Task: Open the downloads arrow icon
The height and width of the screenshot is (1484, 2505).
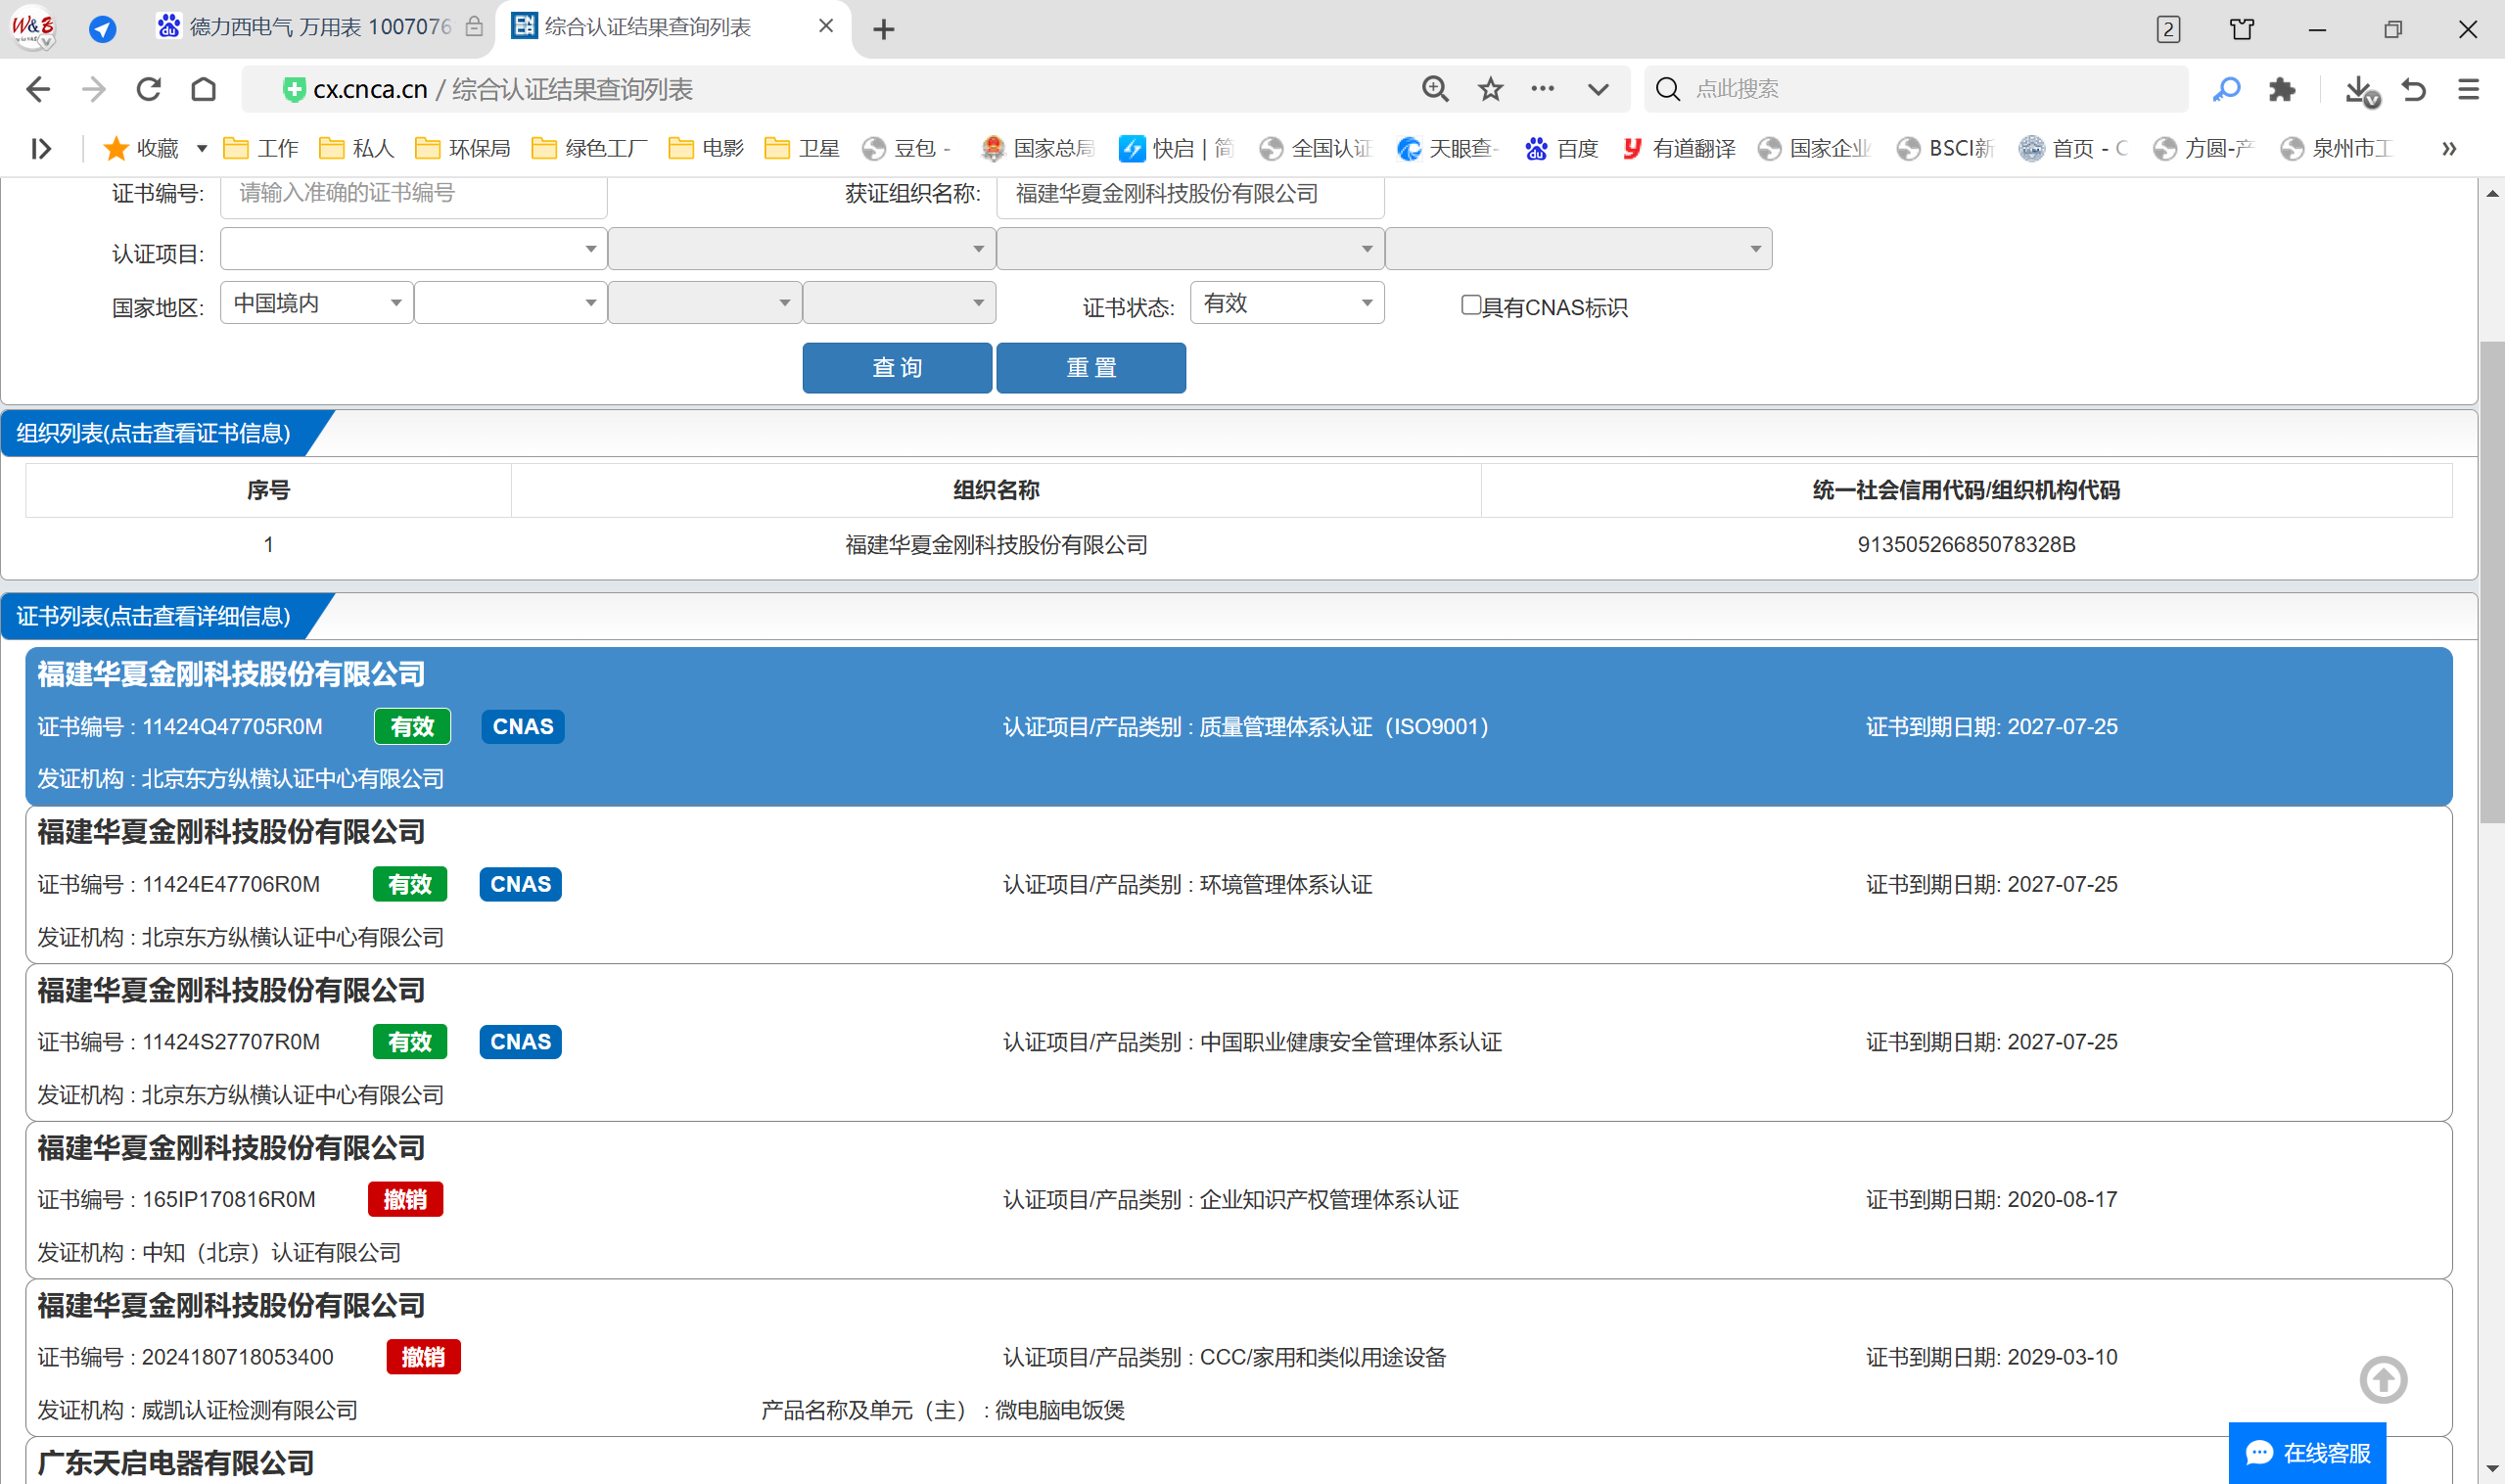Action: click(x=2359, y=89)
